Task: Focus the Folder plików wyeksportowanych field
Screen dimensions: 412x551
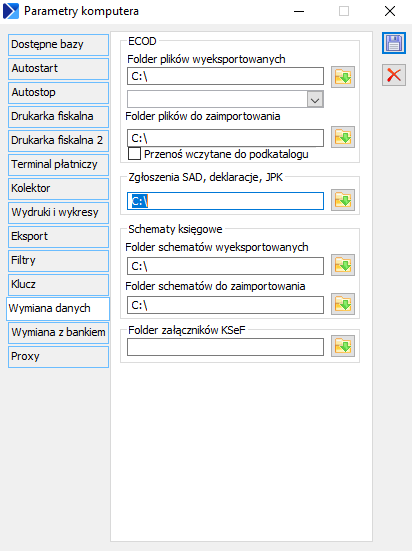Action: click(x=225, y=76)
